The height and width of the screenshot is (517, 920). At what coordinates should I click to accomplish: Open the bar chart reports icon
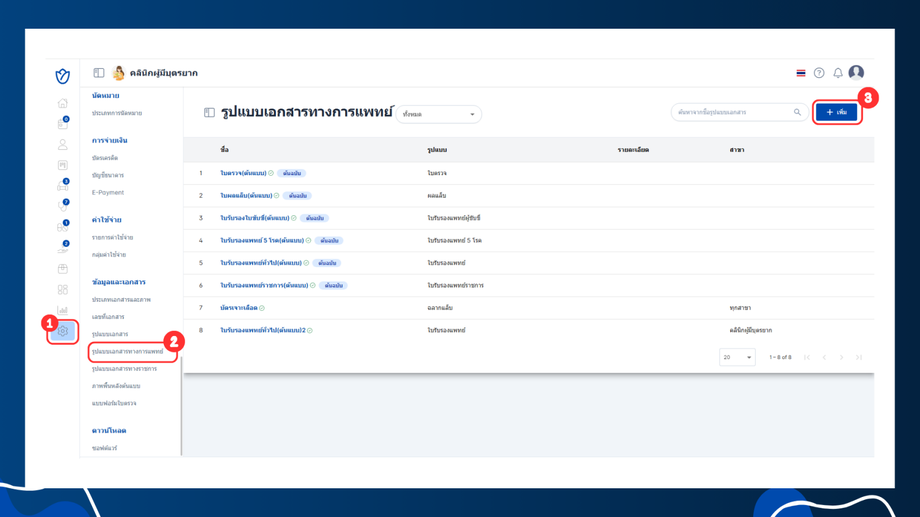click(63, 310)
